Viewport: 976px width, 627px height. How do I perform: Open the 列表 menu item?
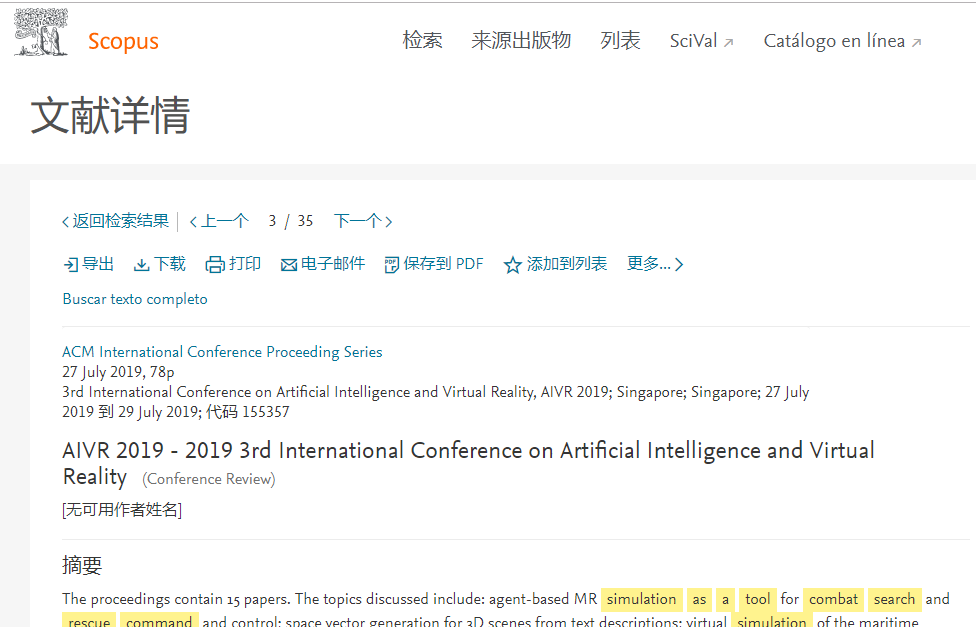pyautogui.click(x=620, y=40)
